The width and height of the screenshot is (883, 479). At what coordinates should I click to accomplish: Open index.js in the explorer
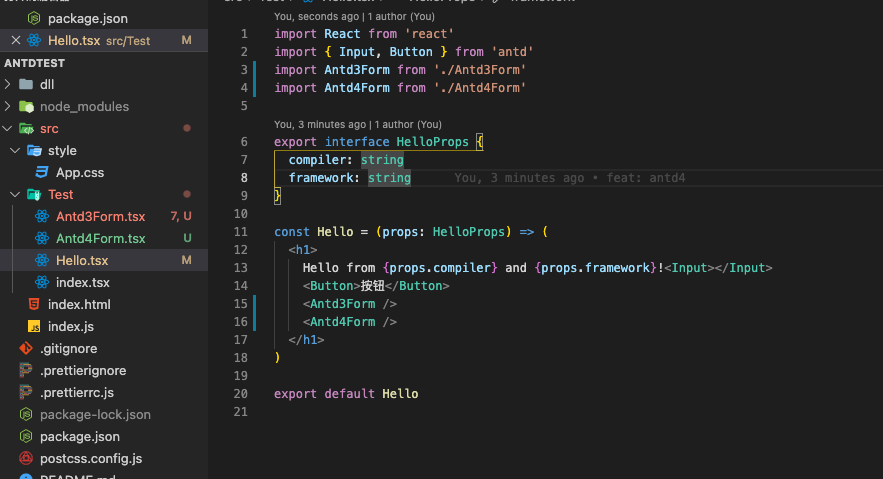click(x=71, y=326)
